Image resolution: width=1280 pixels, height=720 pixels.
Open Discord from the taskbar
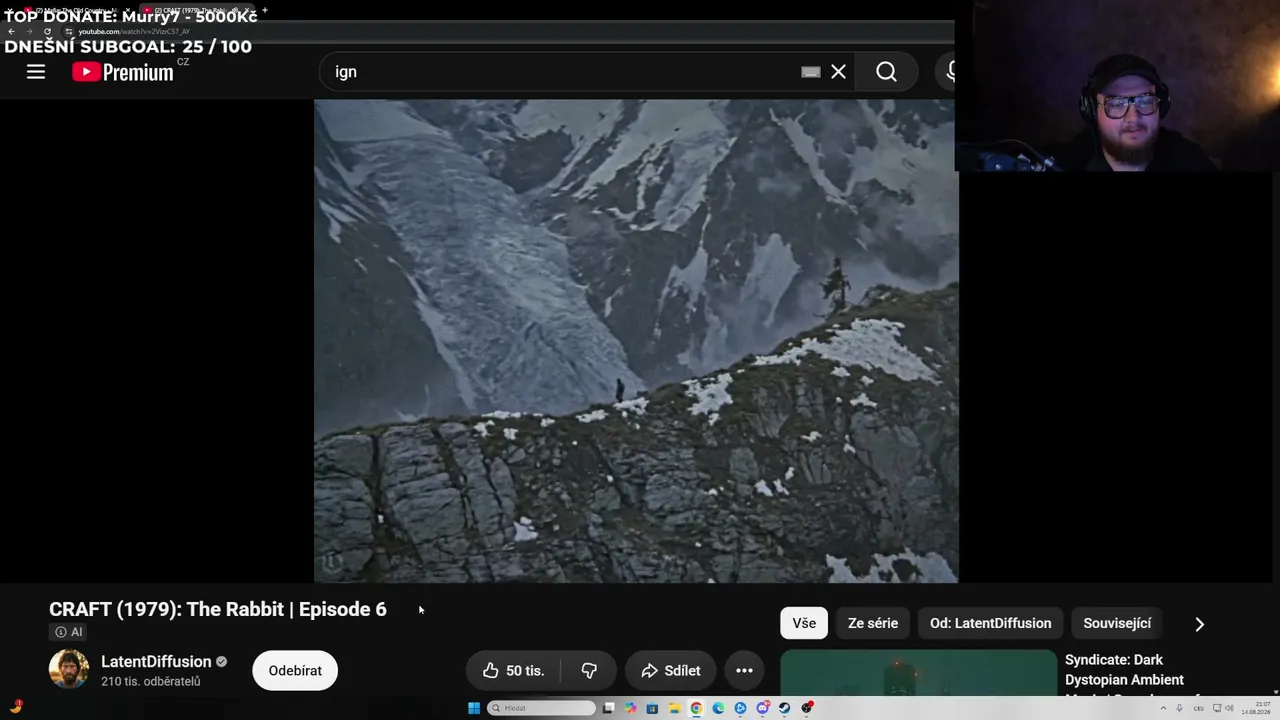tap(762, 708)
